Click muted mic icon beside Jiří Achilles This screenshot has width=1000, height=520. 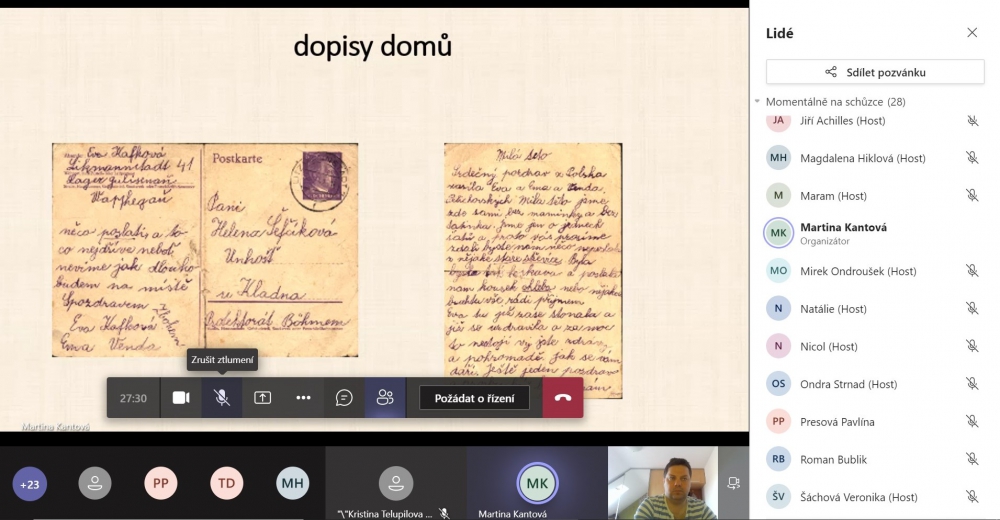pos(973,121)
